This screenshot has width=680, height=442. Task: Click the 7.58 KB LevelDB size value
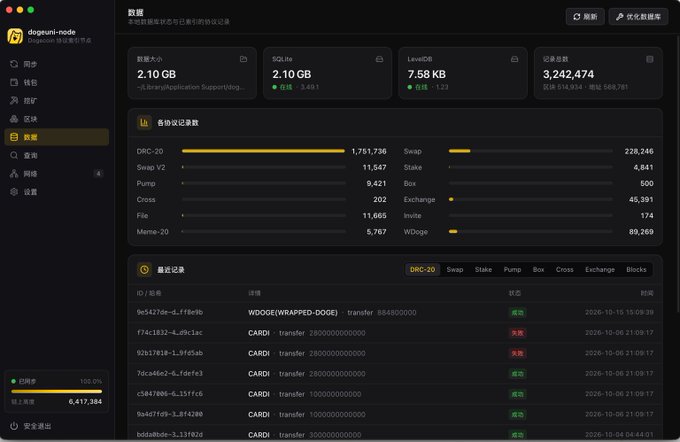(426, 74)
